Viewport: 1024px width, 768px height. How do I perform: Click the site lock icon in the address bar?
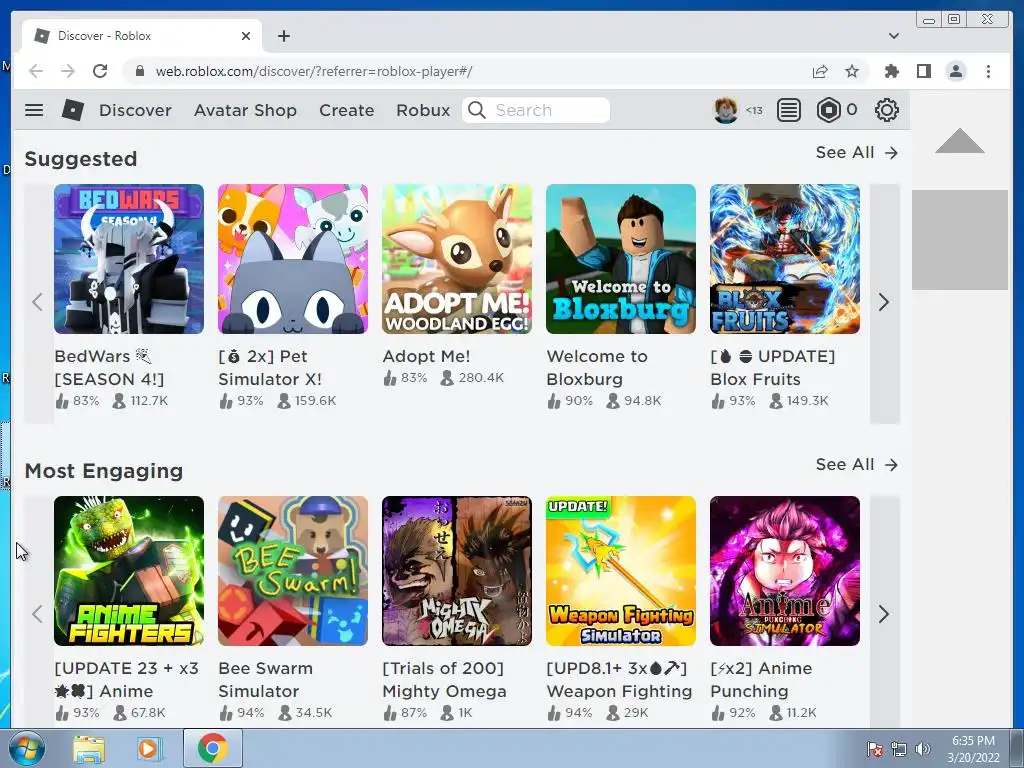pos(139,71)
